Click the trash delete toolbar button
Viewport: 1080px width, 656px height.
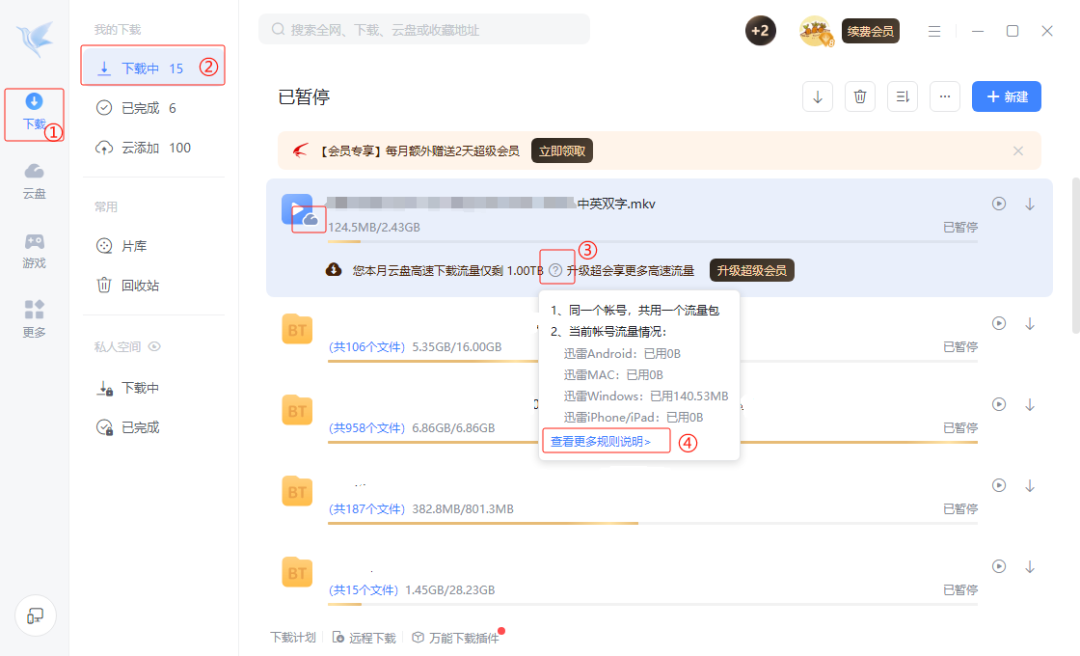point(860,96)
